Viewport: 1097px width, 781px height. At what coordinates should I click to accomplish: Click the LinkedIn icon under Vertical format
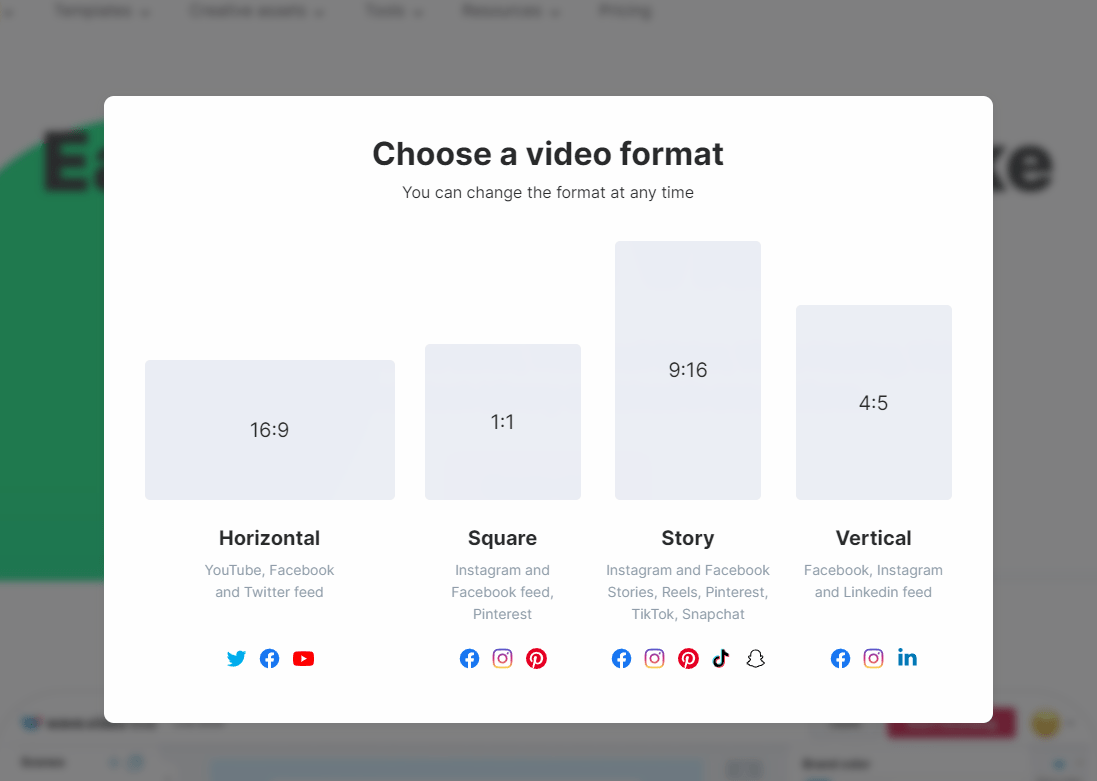pyautogui.click(x=907, y=658)
